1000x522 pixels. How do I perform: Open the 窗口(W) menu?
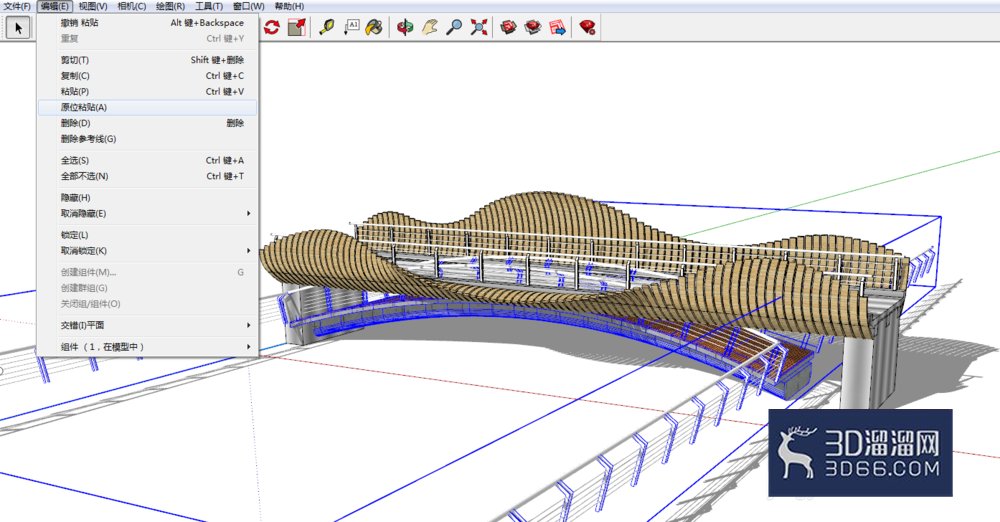249,6
